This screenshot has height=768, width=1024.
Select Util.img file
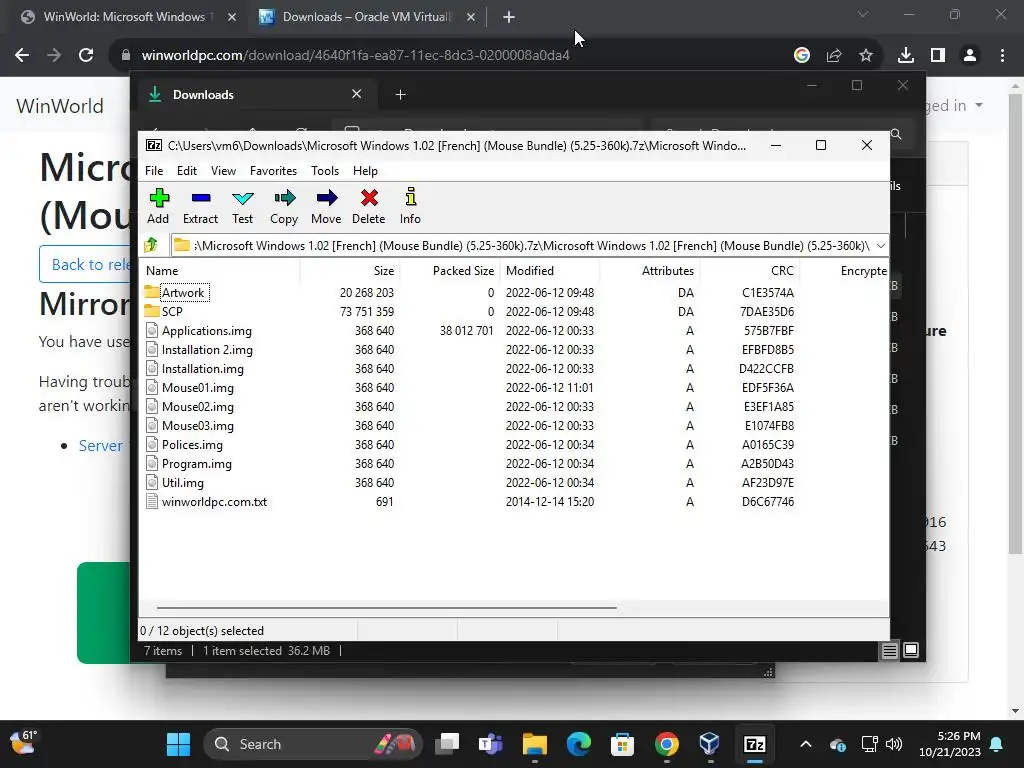(183, 483)
